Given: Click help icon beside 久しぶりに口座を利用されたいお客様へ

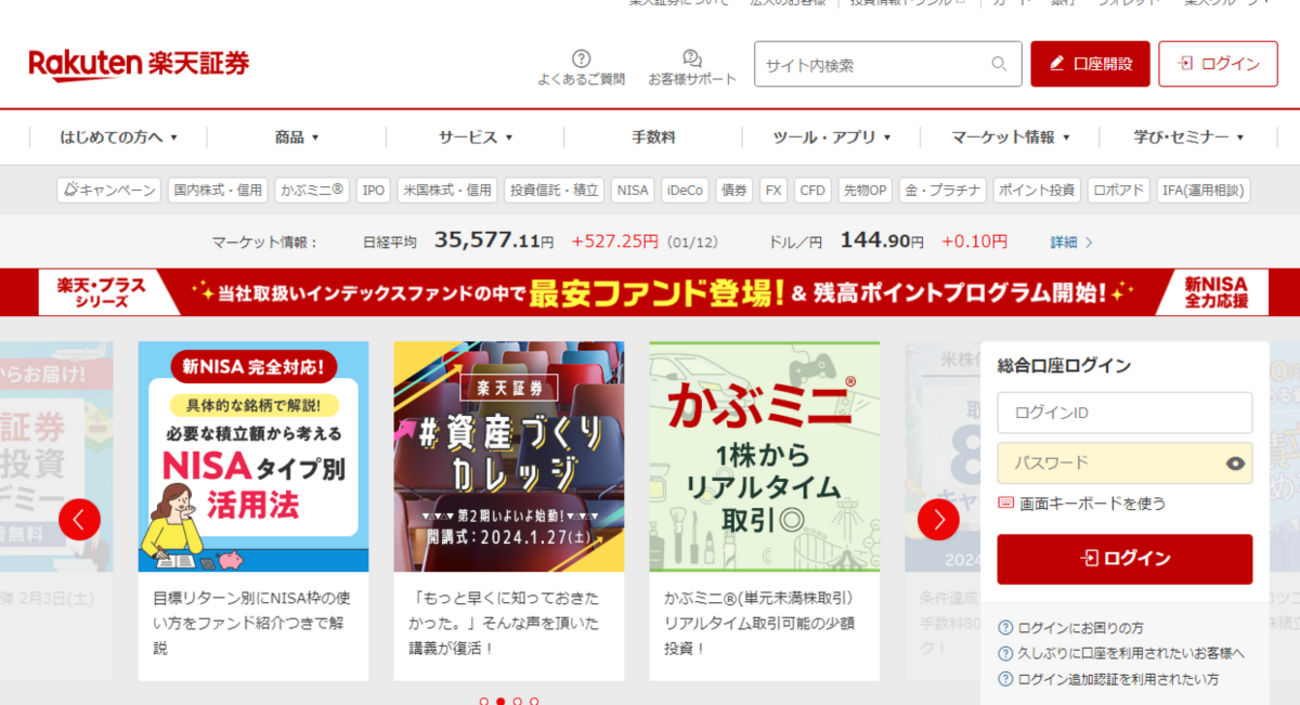Looking at the screenshot, I should point(1006,654).
